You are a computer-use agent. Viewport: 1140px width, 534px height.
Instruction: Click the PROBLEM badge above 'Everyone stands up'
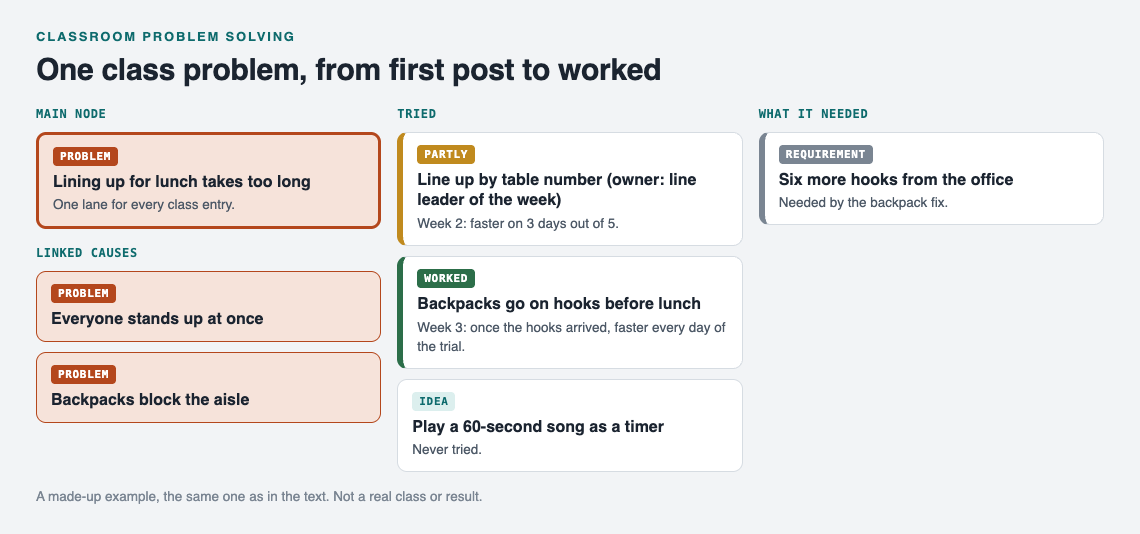coord(84,293)
